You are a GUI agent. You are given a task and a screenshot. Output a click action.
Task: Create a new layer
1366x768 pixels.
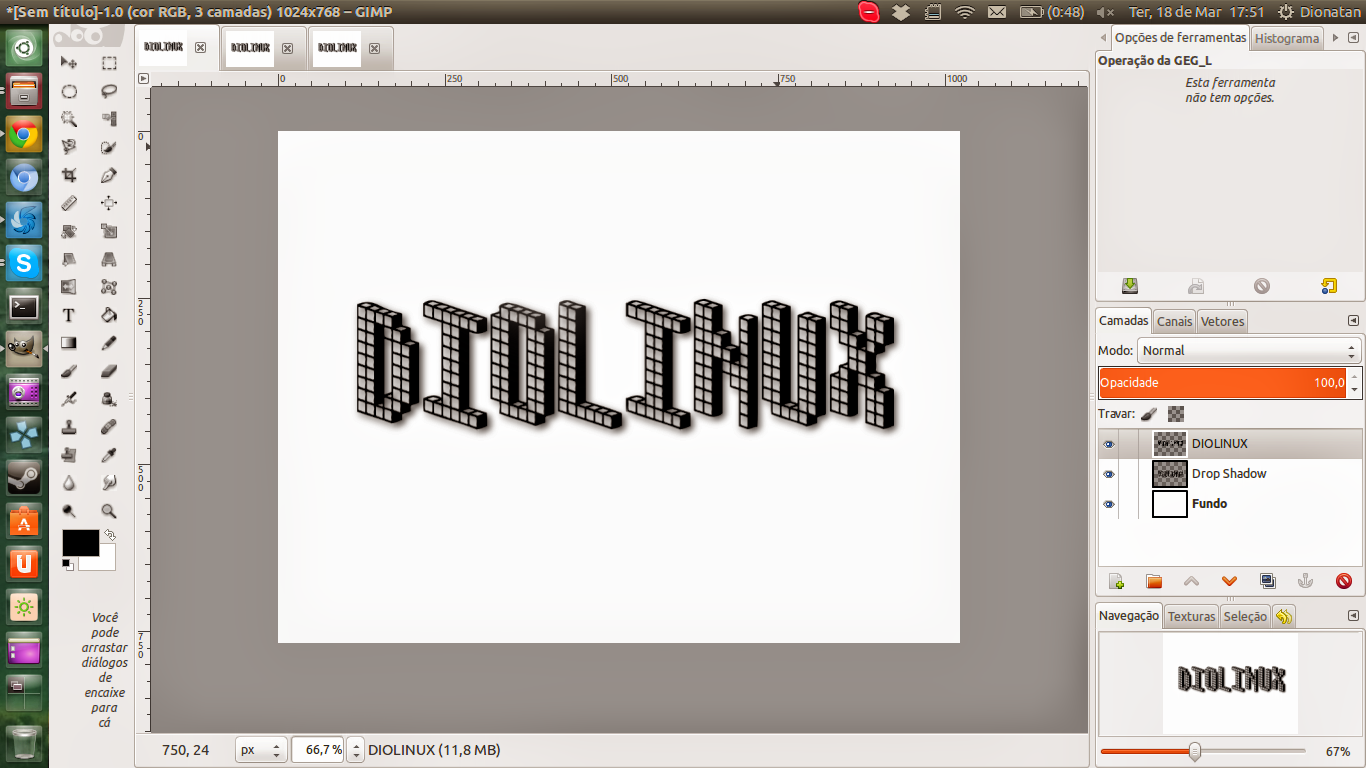pos(1117,581)
